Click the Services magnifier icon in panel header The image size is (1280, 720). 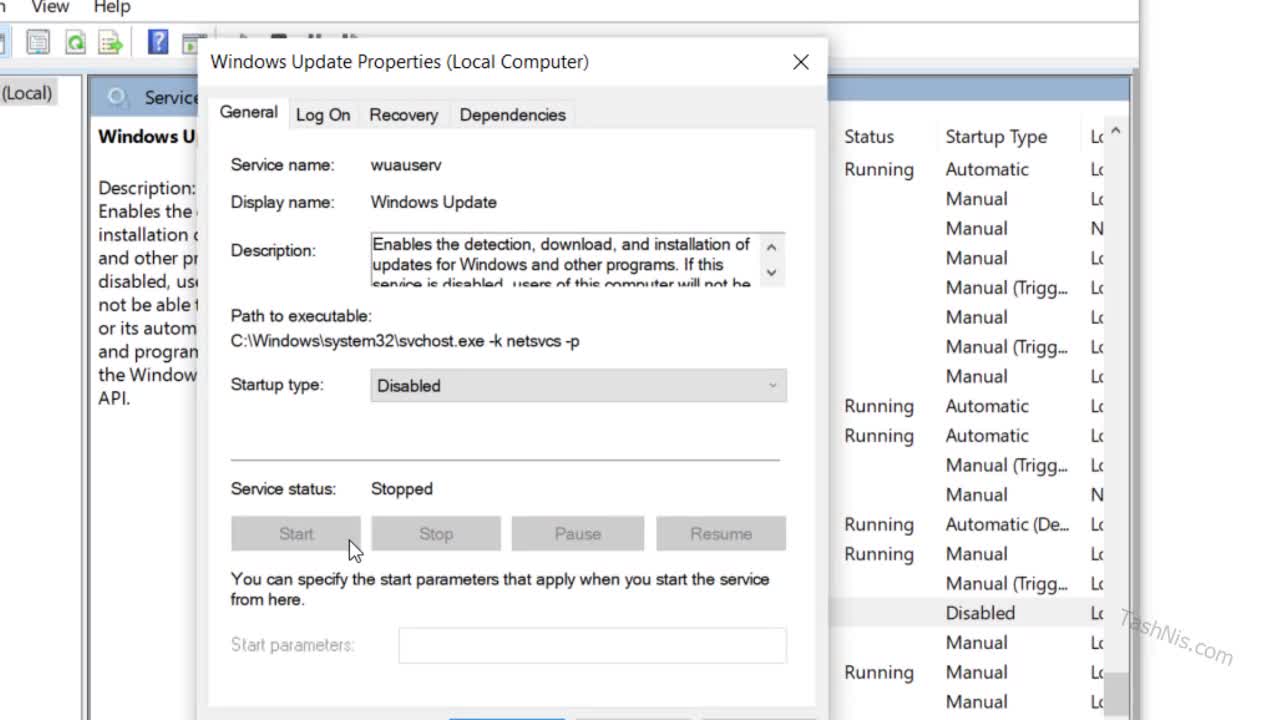tap(118, 97)
